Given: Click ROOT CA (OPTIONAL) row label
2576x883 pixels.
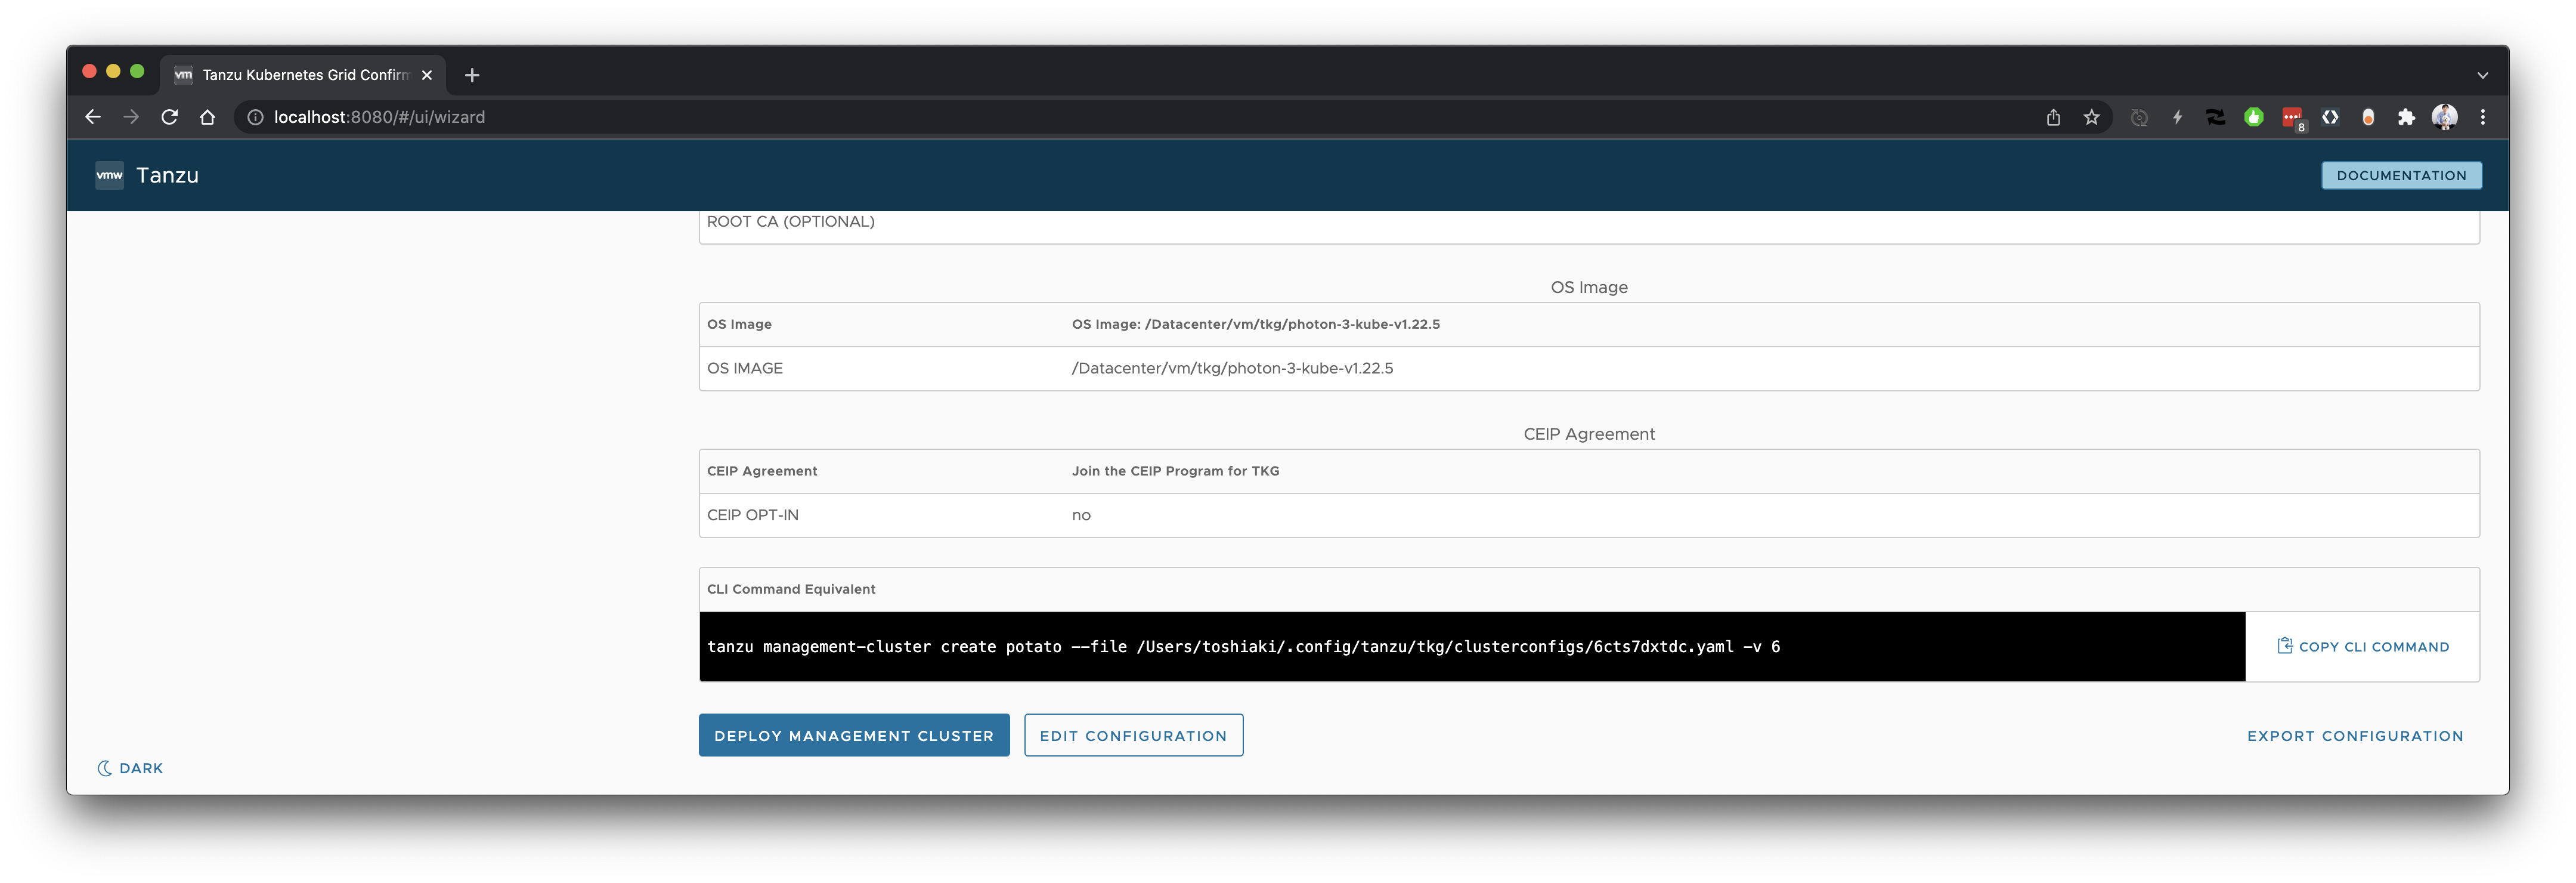Looking at the screenshot, I should point(790,222).
